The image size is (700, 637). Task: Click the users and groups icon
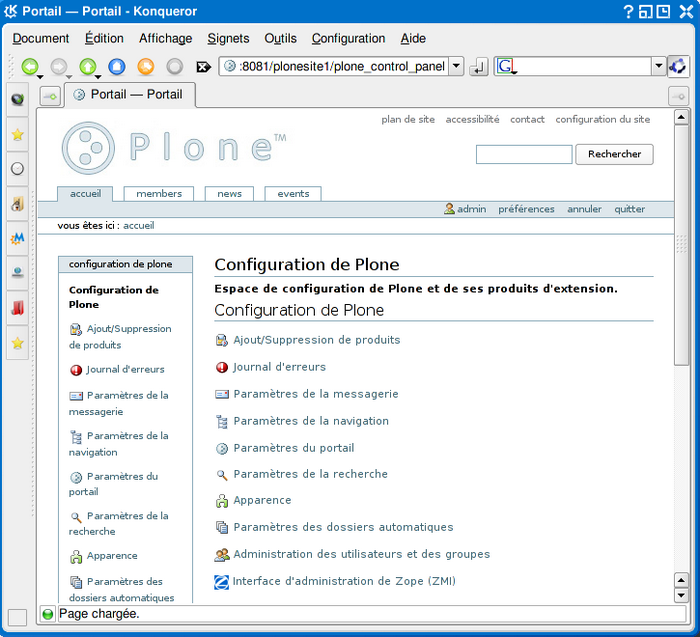tap(222, 555)
